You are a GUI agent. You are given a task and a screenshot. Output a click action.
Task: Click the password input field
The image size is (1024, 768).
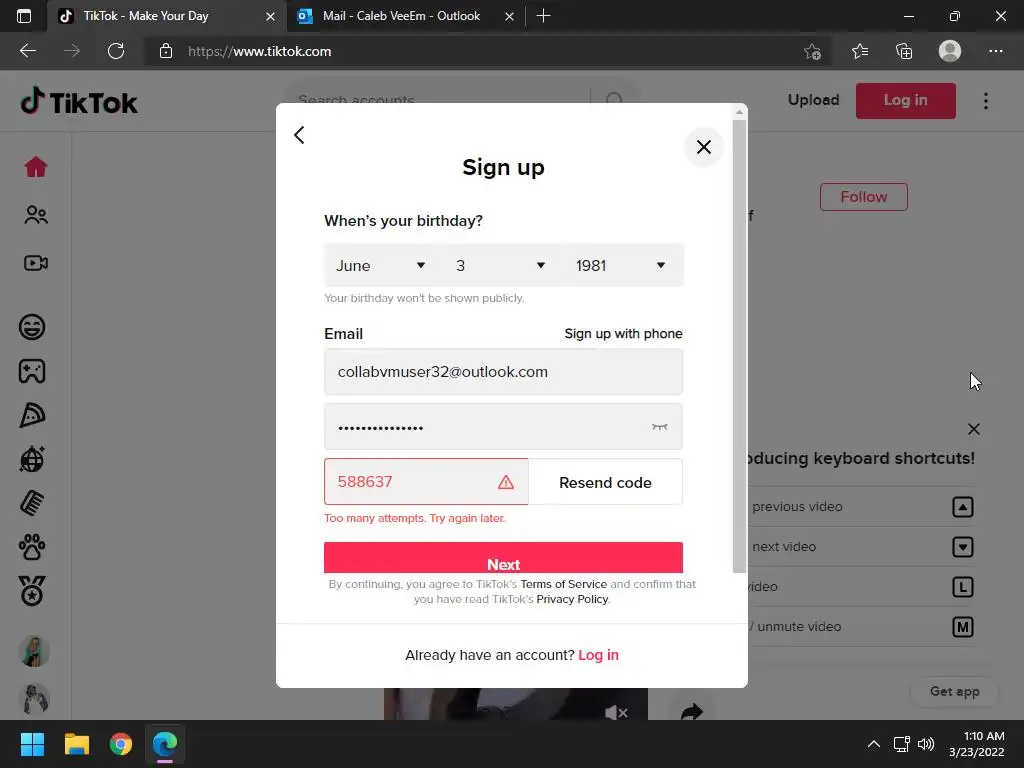504,426
